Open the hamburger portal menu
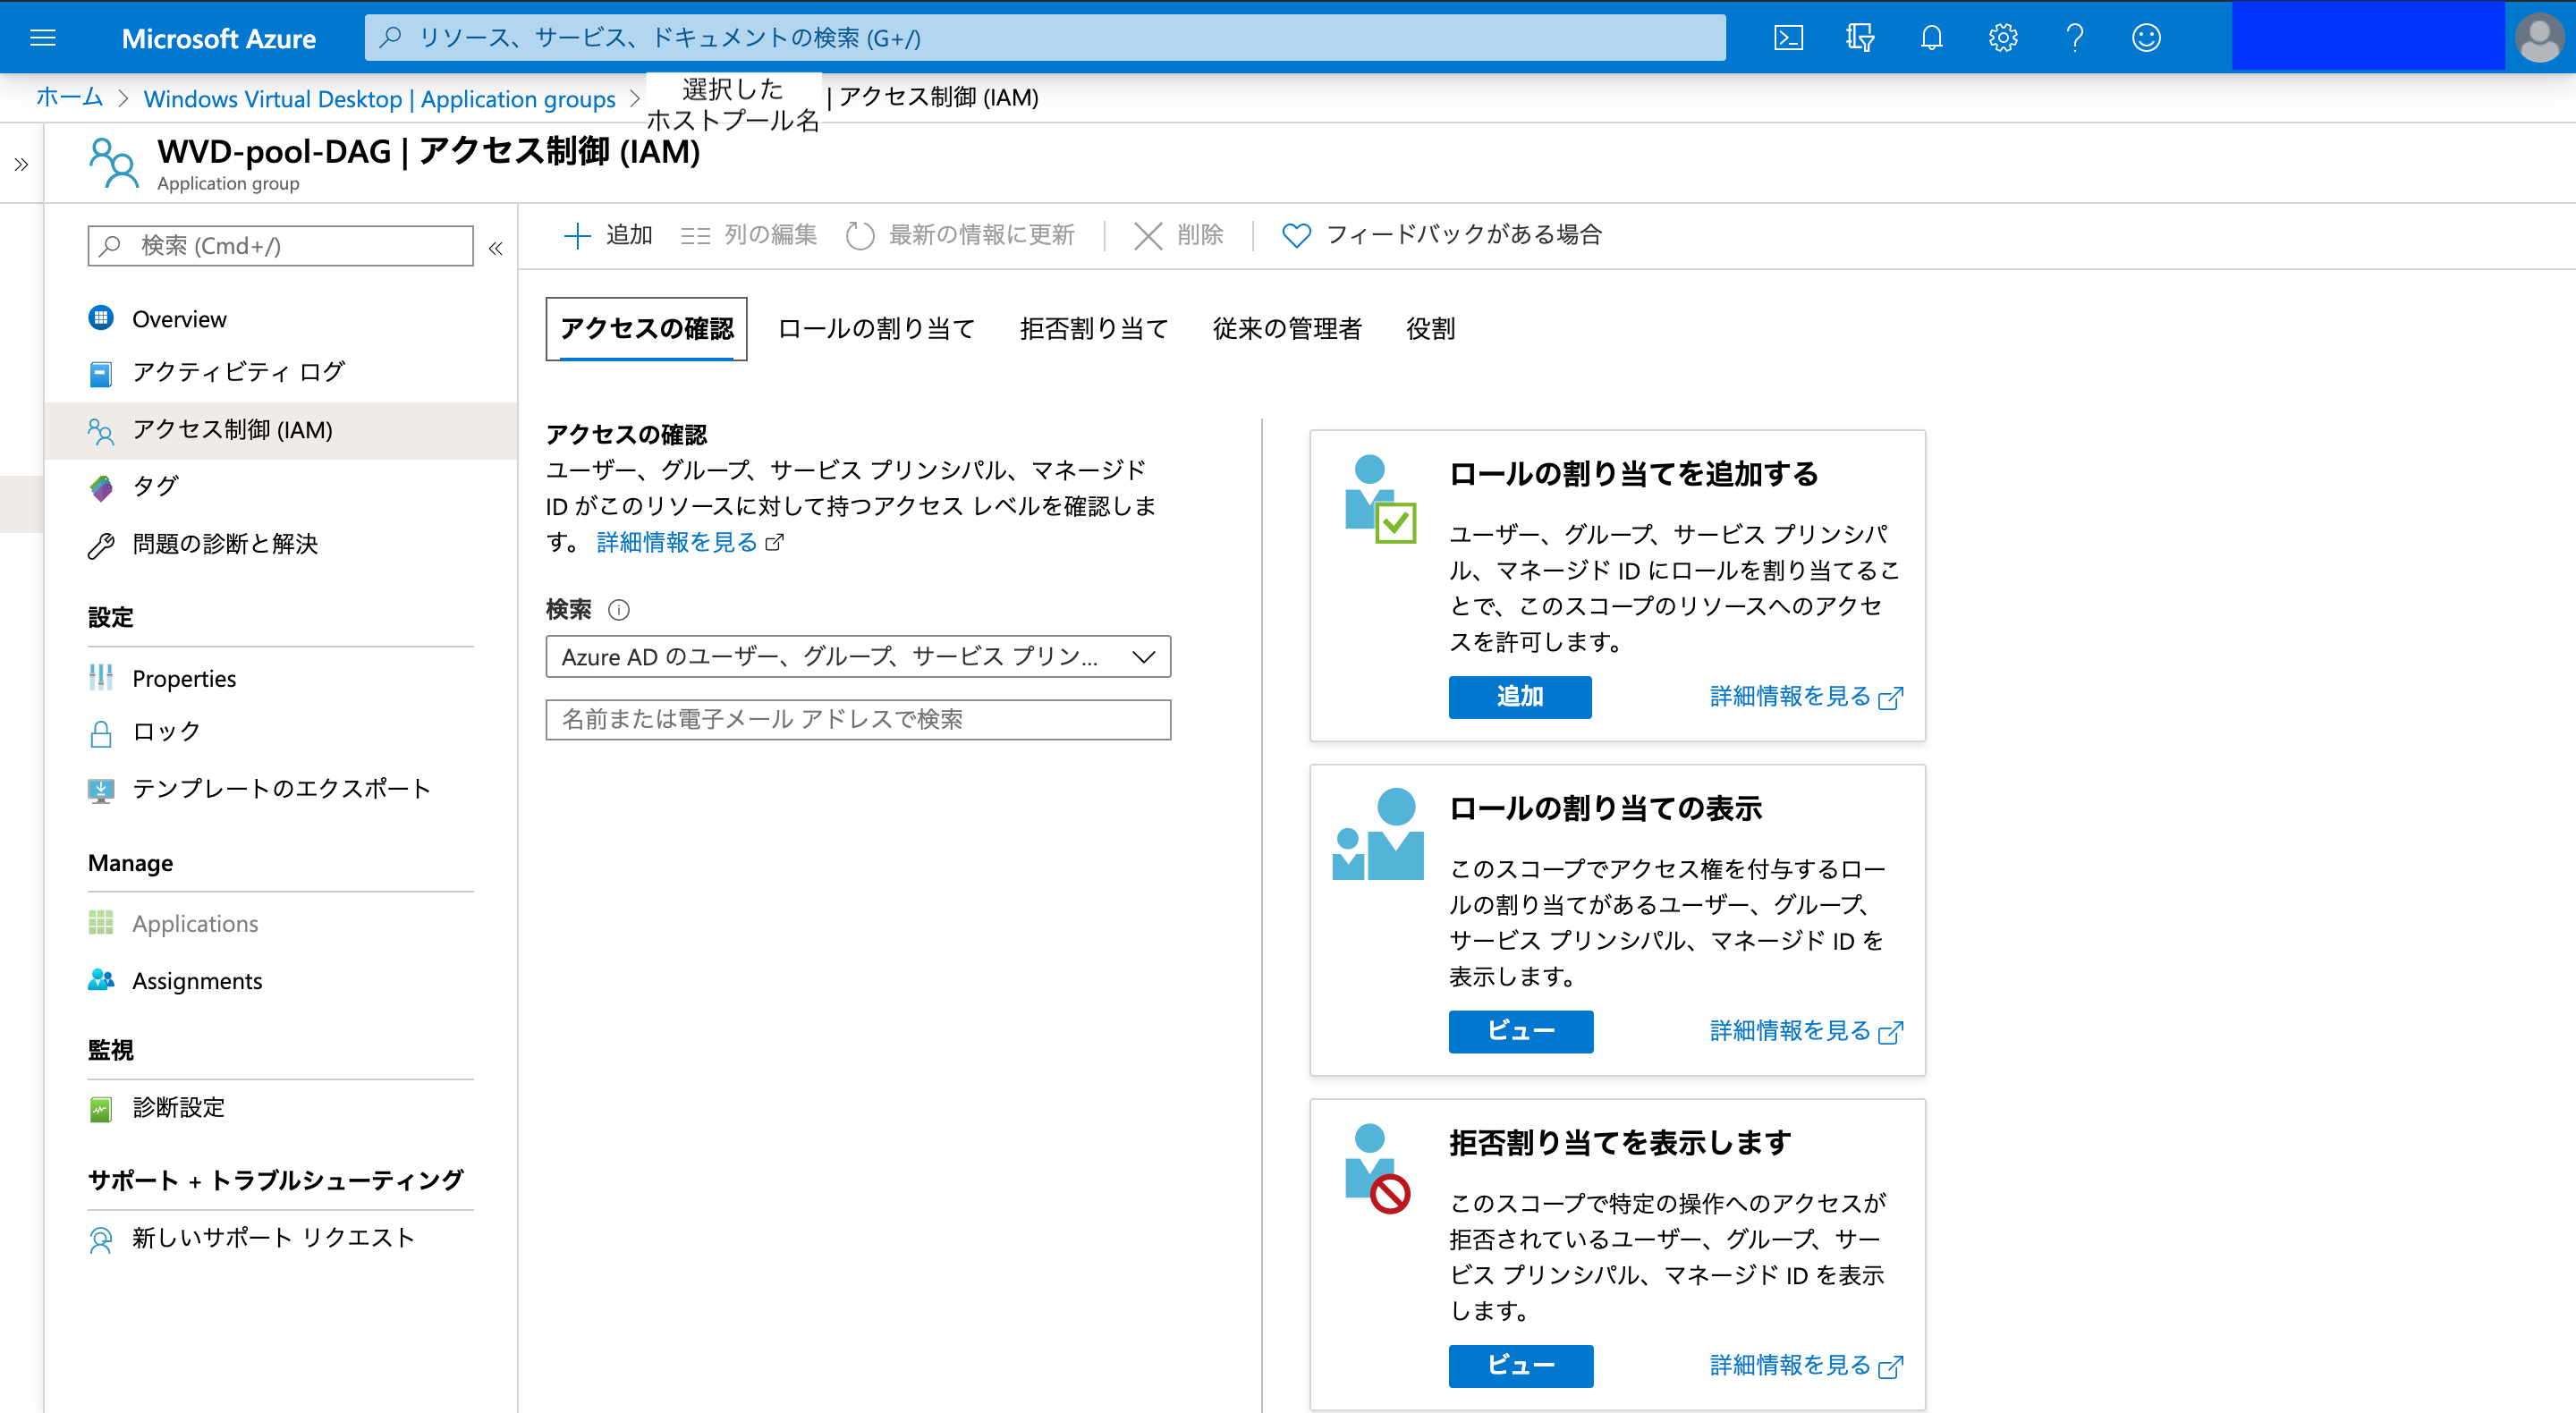 [43, 38]
